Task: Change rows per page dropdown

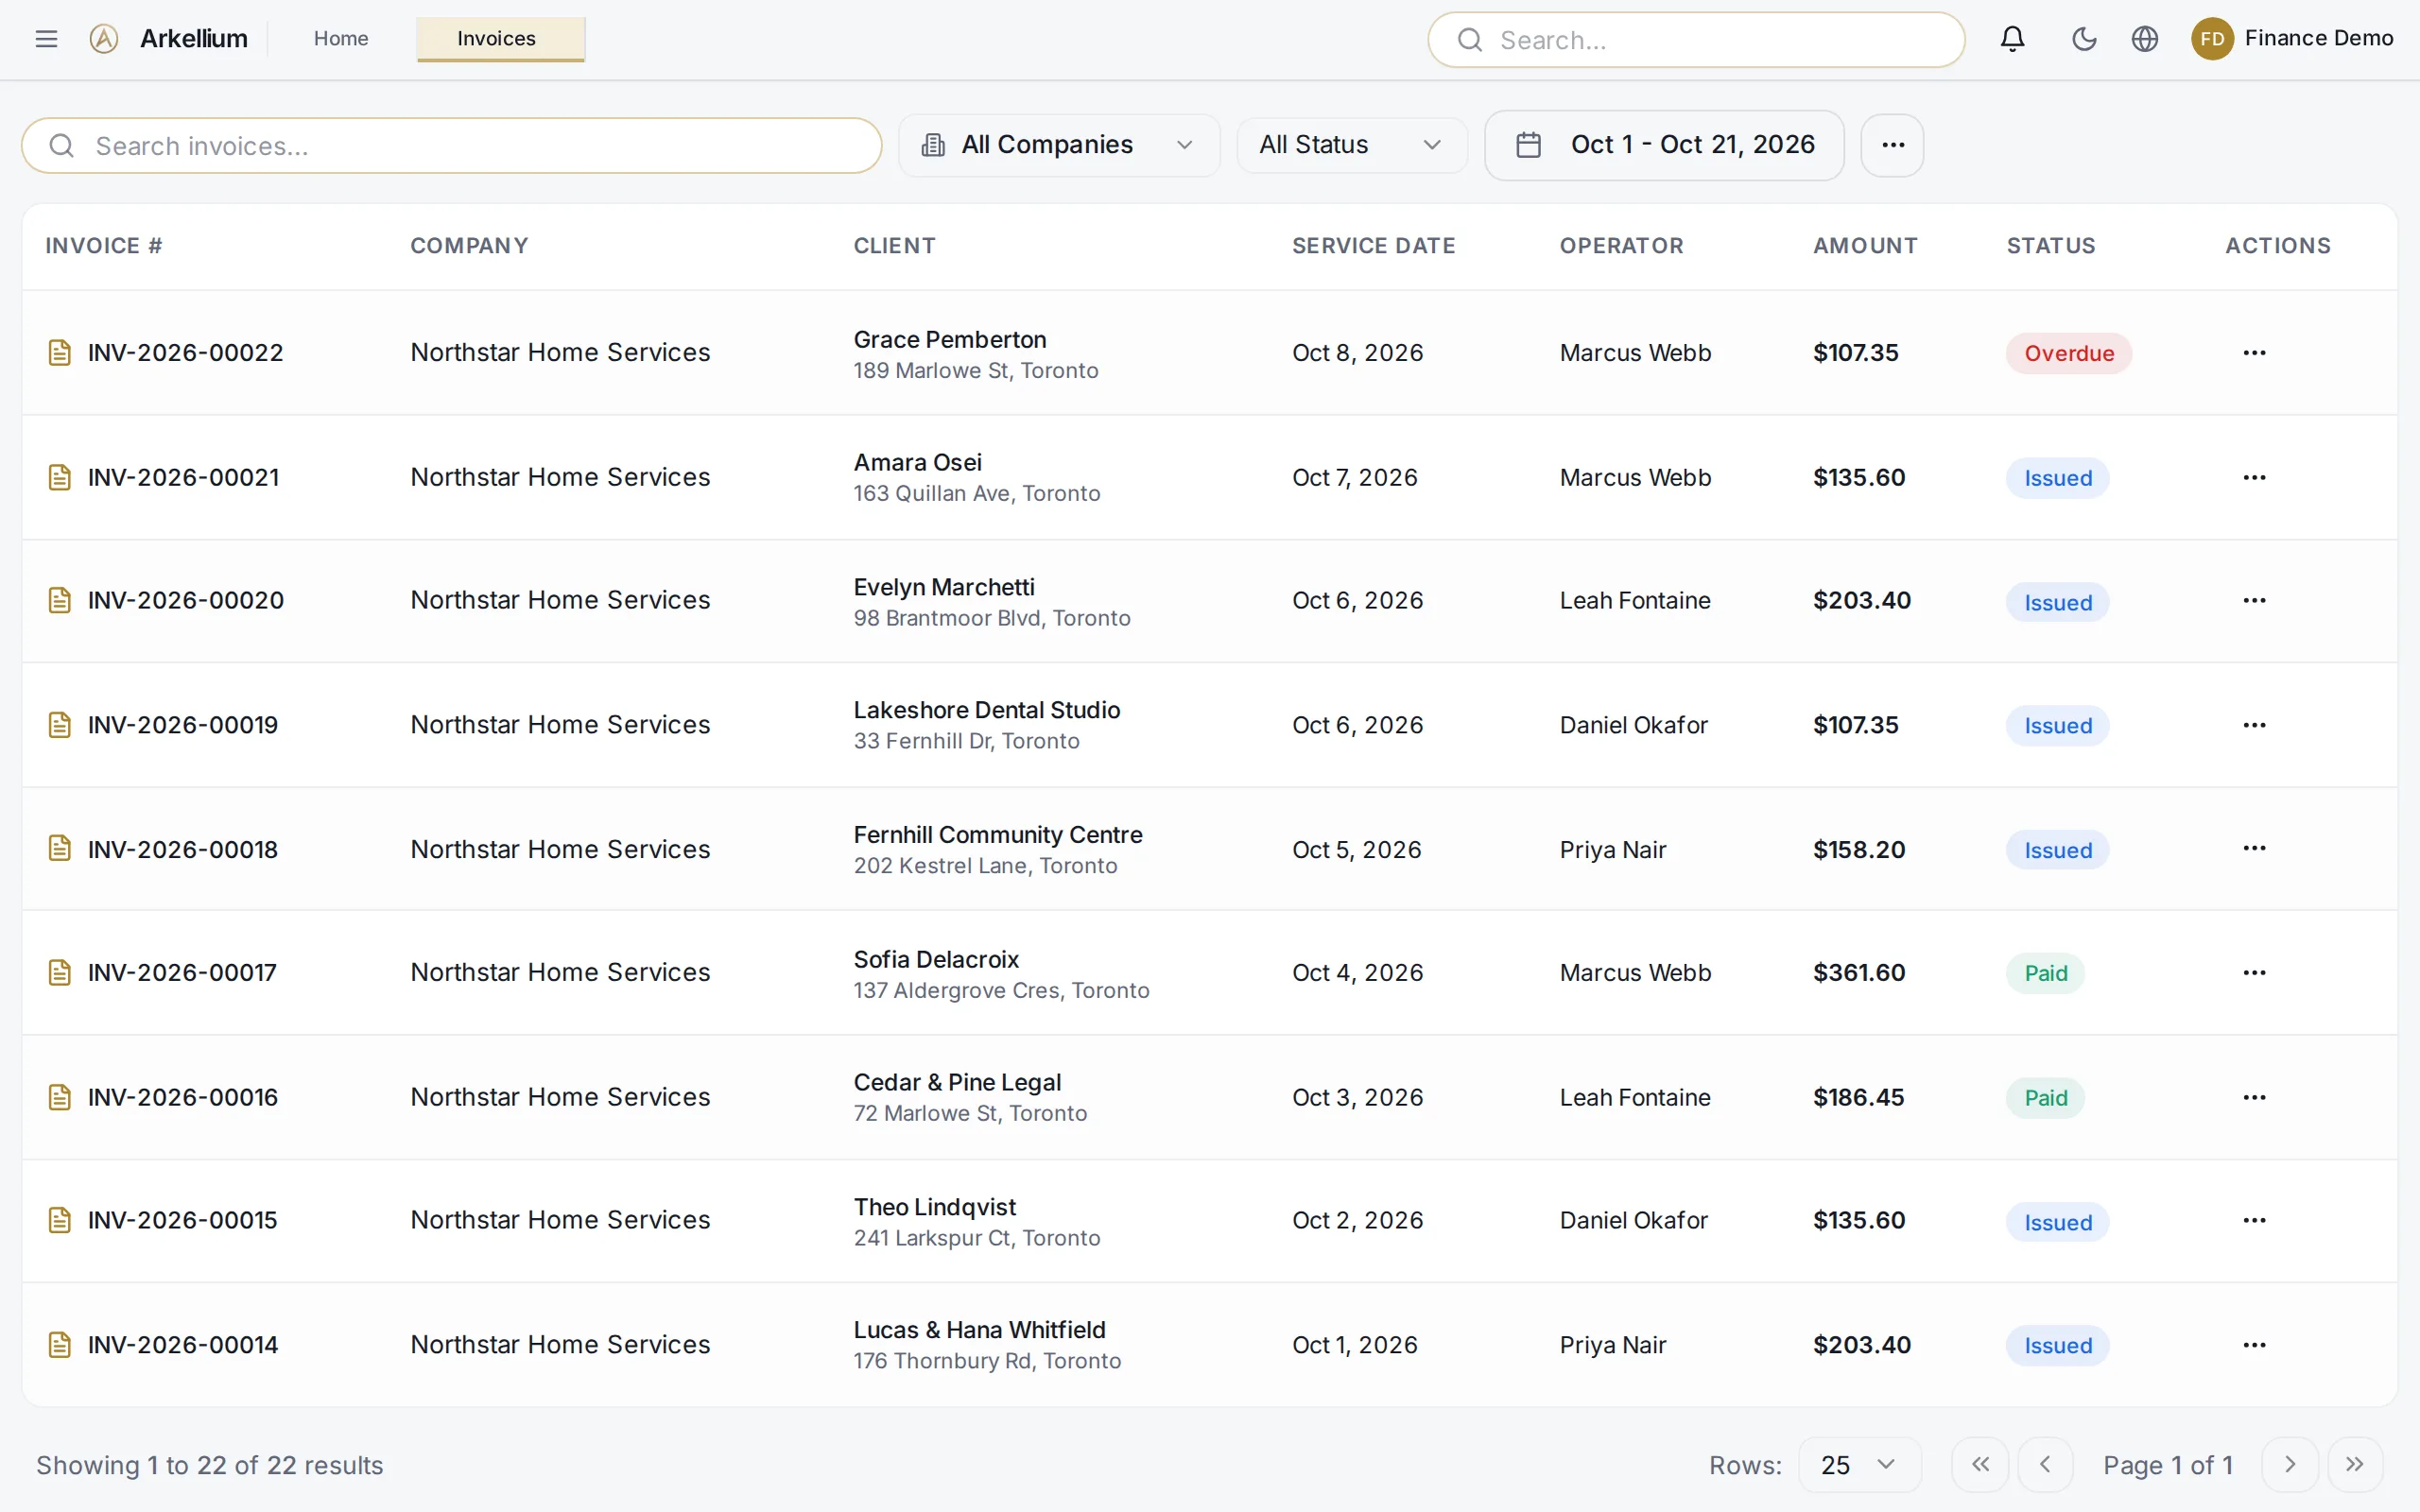Action: click(x=1859, y=1465)
